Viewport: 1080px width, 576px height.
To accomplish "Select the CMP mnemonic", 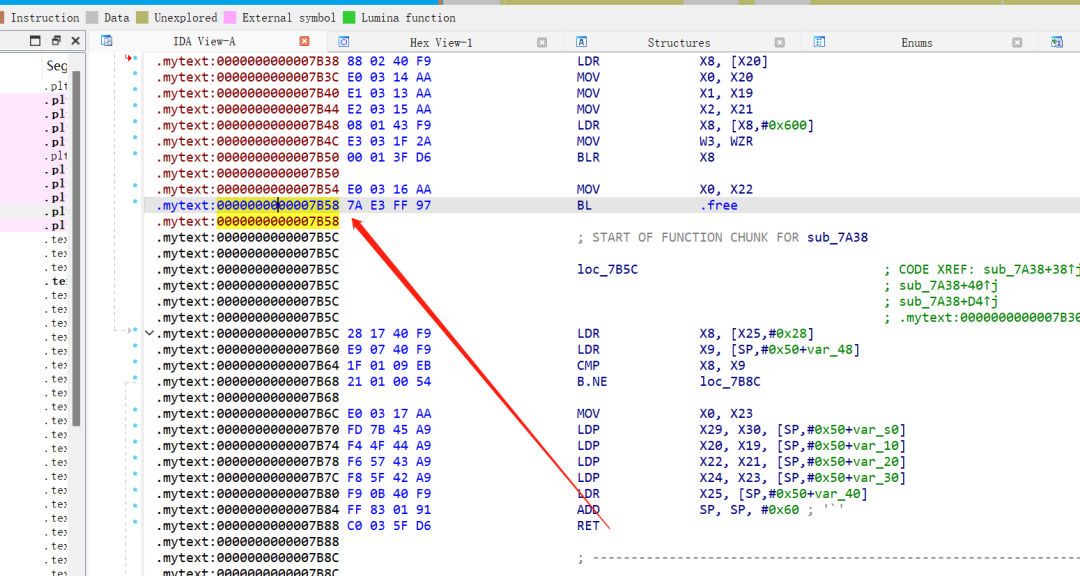I will (x=588, y=366).
